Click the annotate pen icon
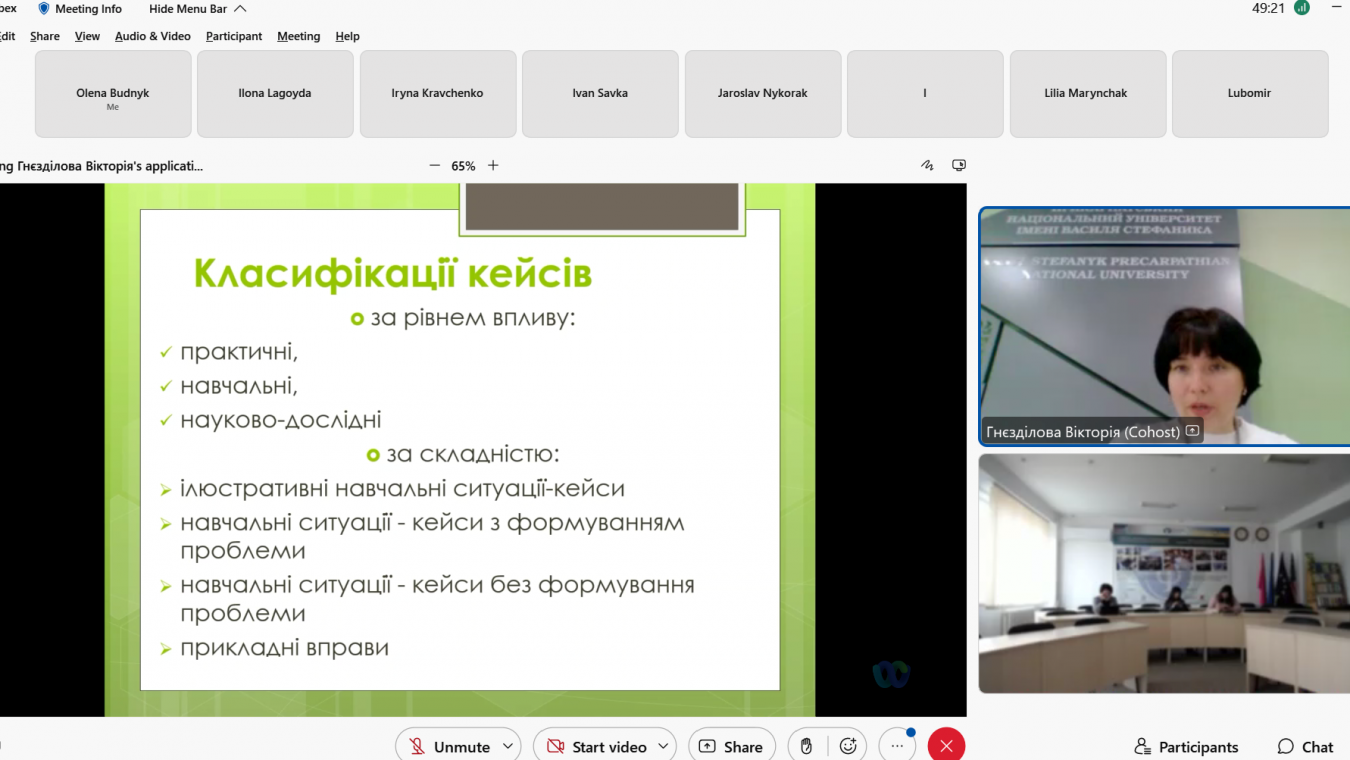1350x760 pixels. 927,166
